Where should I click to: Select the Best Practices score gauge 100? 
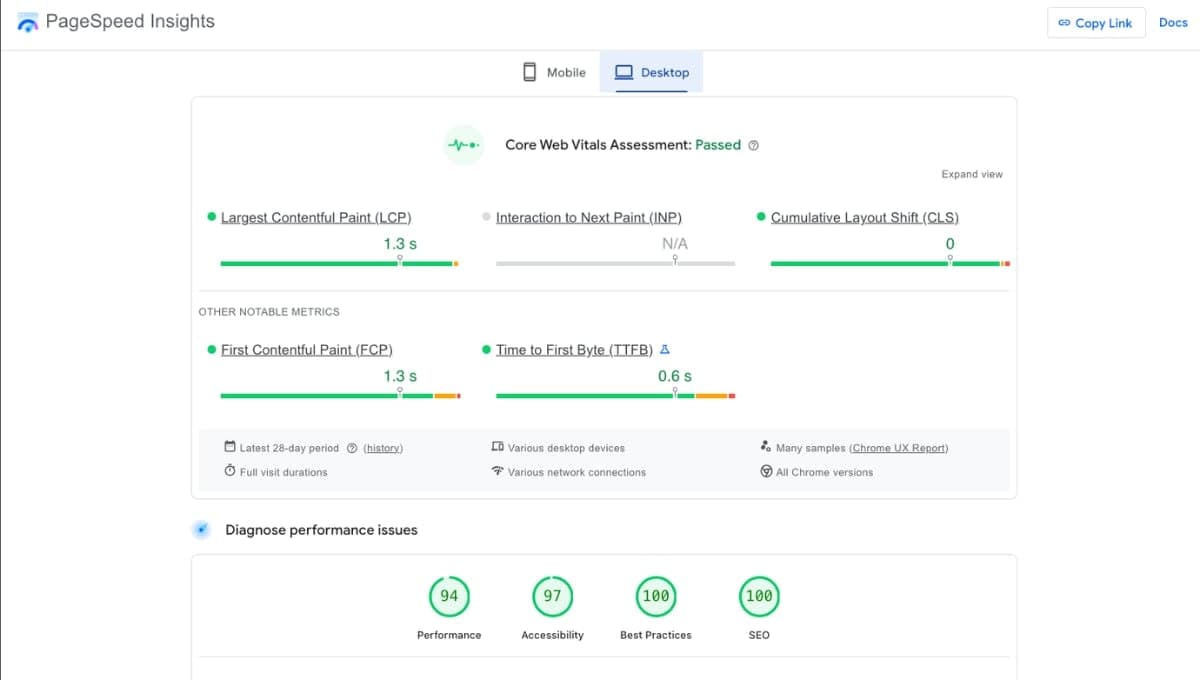[x=656, y=596]
